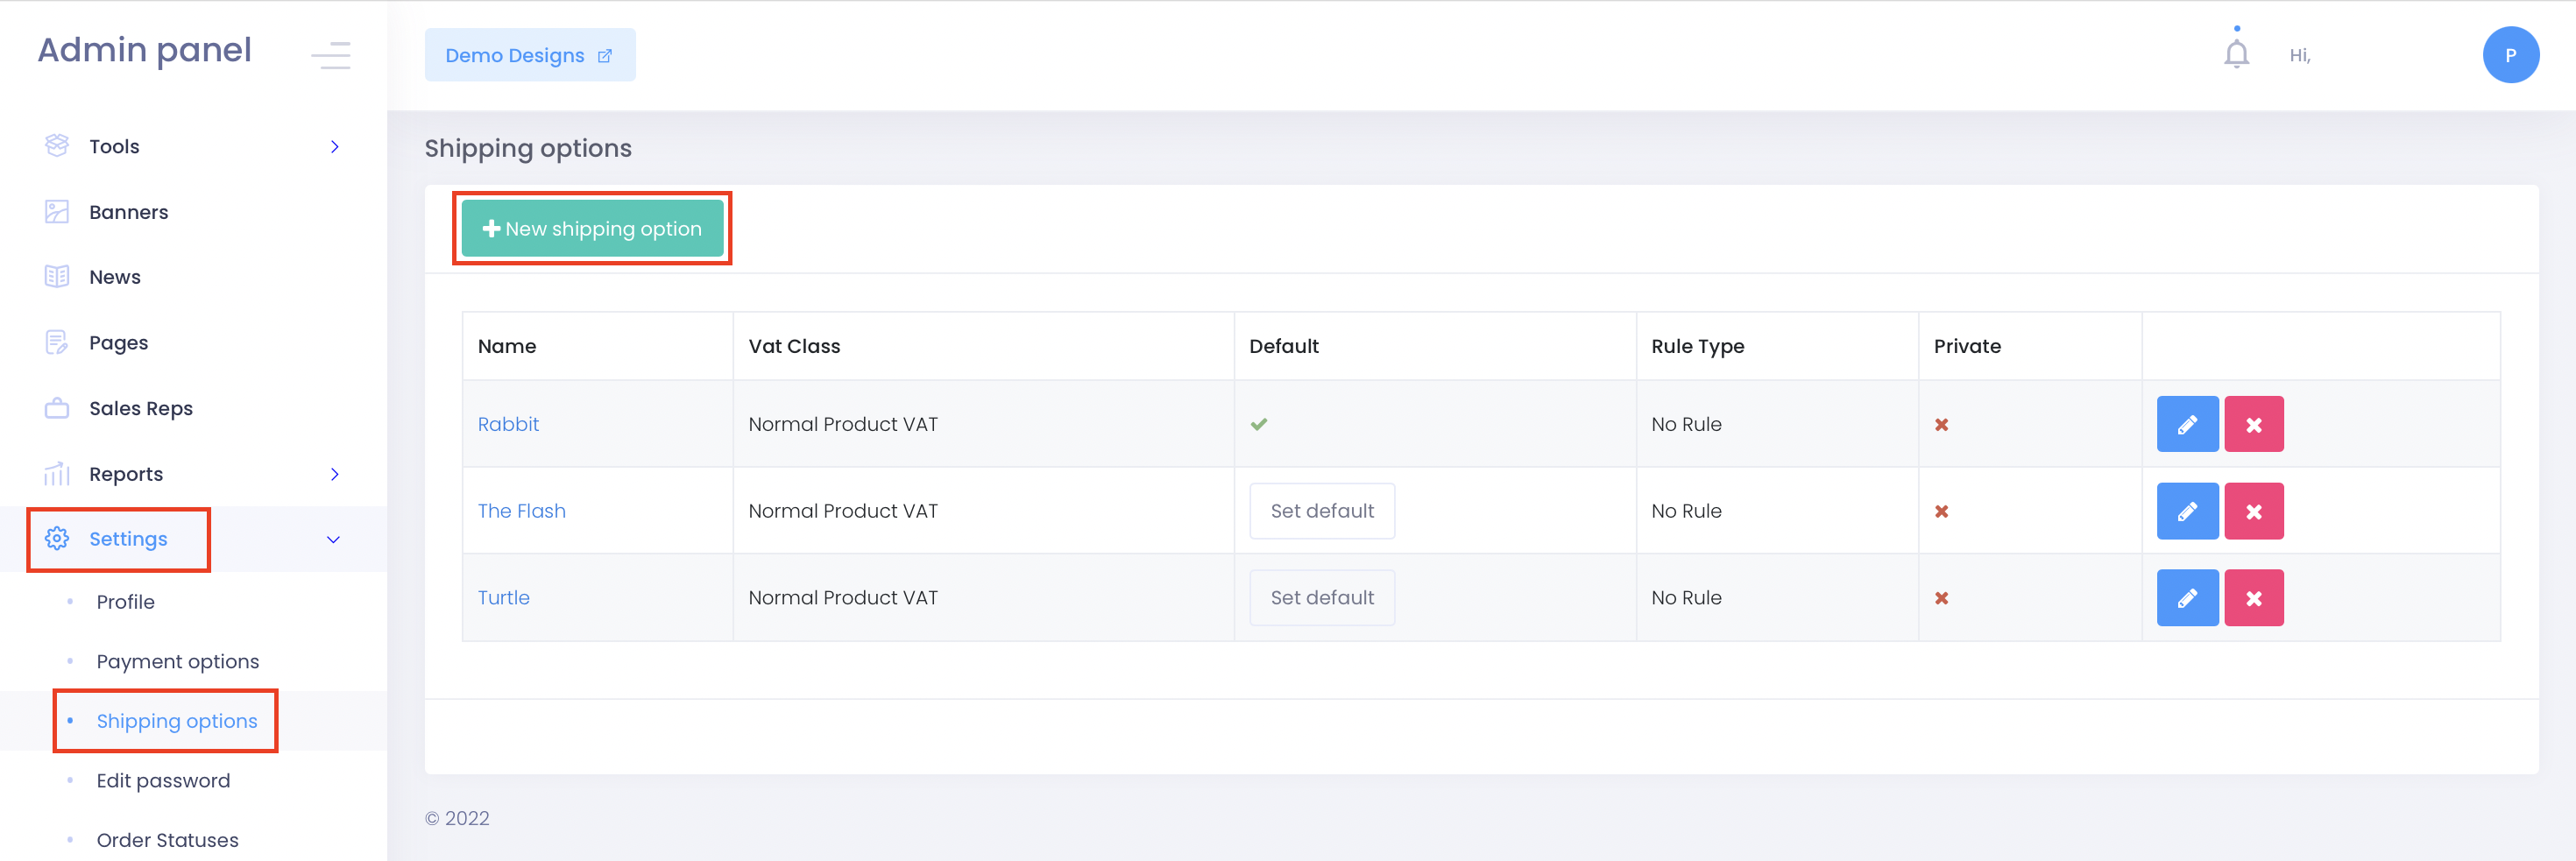Viewport: 2576px width, 861px height.
Task: Expand the Reports submenu
Action: point(336,473)
